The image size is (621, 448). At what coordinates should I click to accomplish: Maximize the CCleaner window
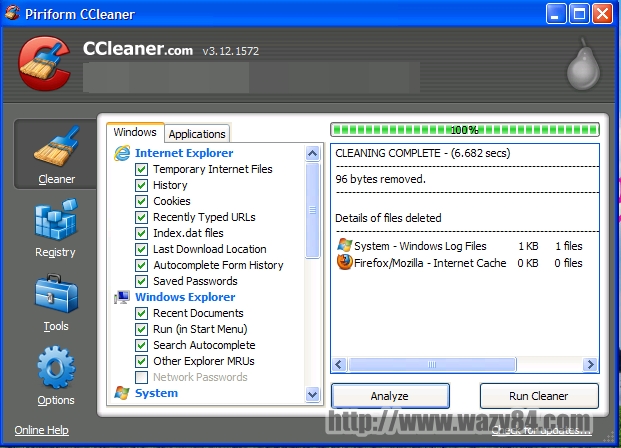579,14
